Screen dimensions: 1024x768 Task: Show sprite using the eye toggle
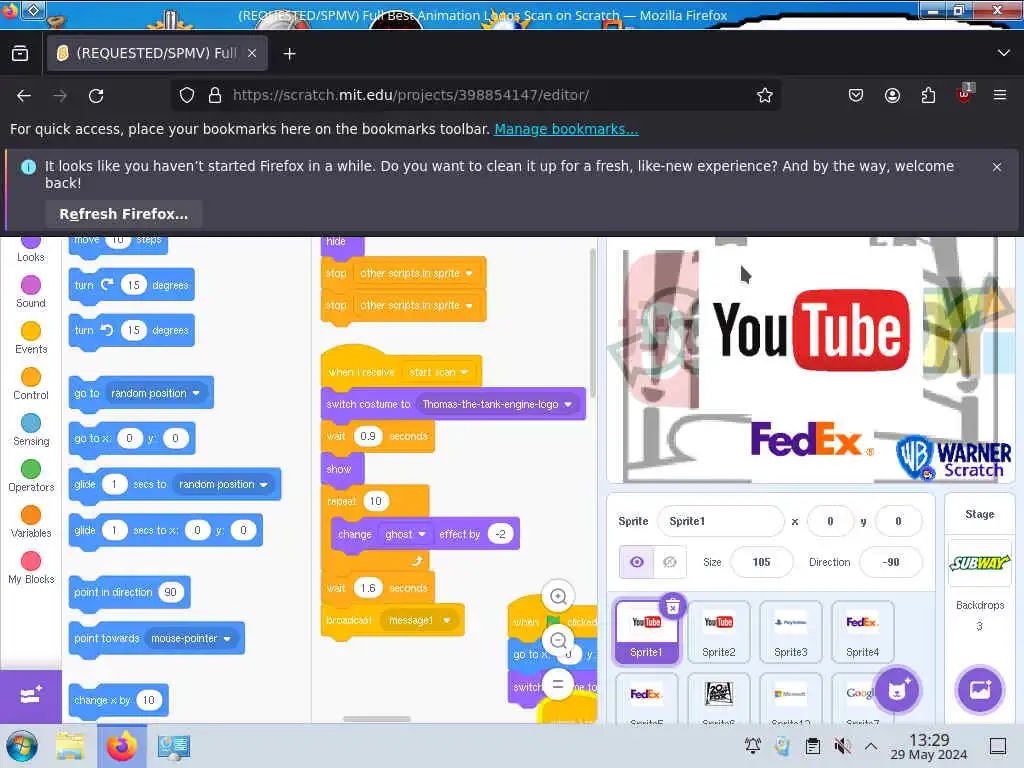click(637, 562)
